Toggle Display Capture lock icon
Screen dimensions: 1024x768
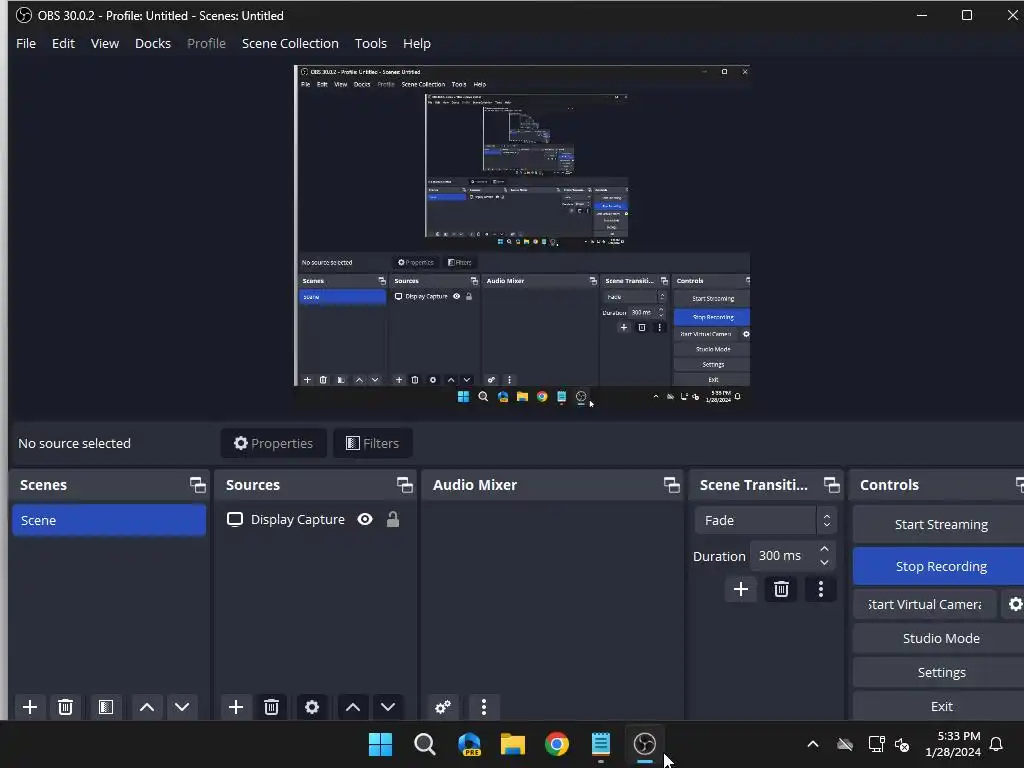(x=392, y=519)
